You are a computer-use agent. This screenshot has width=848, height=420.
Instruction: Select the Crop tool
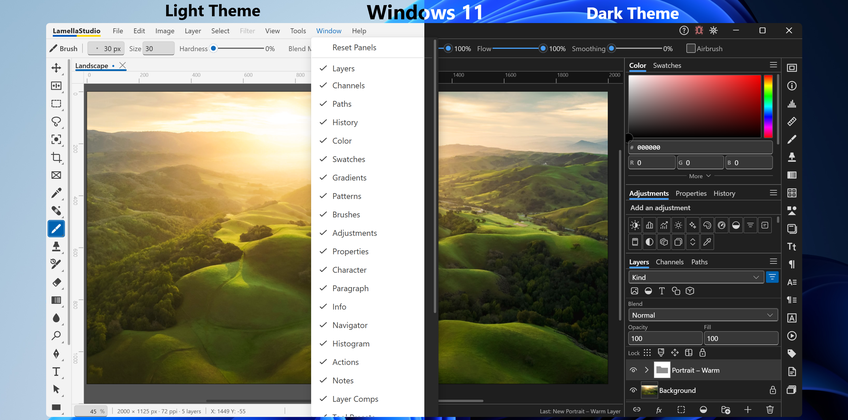pos(56,157)
